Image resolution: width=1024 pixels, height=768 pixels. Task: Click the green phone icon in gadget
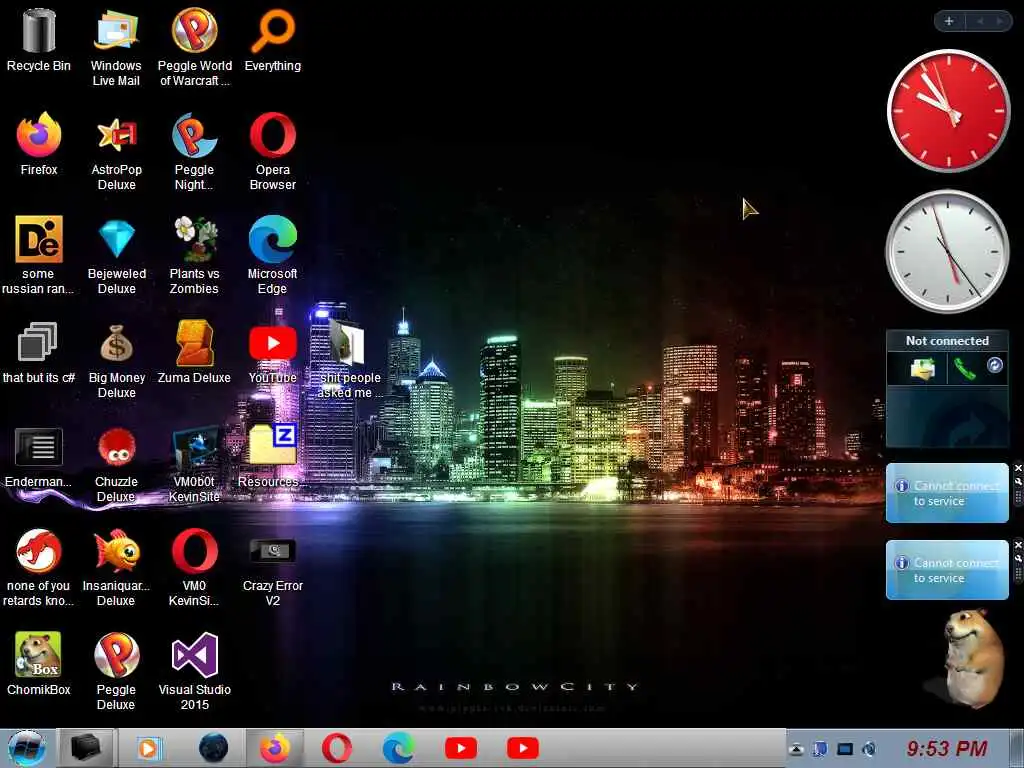[965, 369]
